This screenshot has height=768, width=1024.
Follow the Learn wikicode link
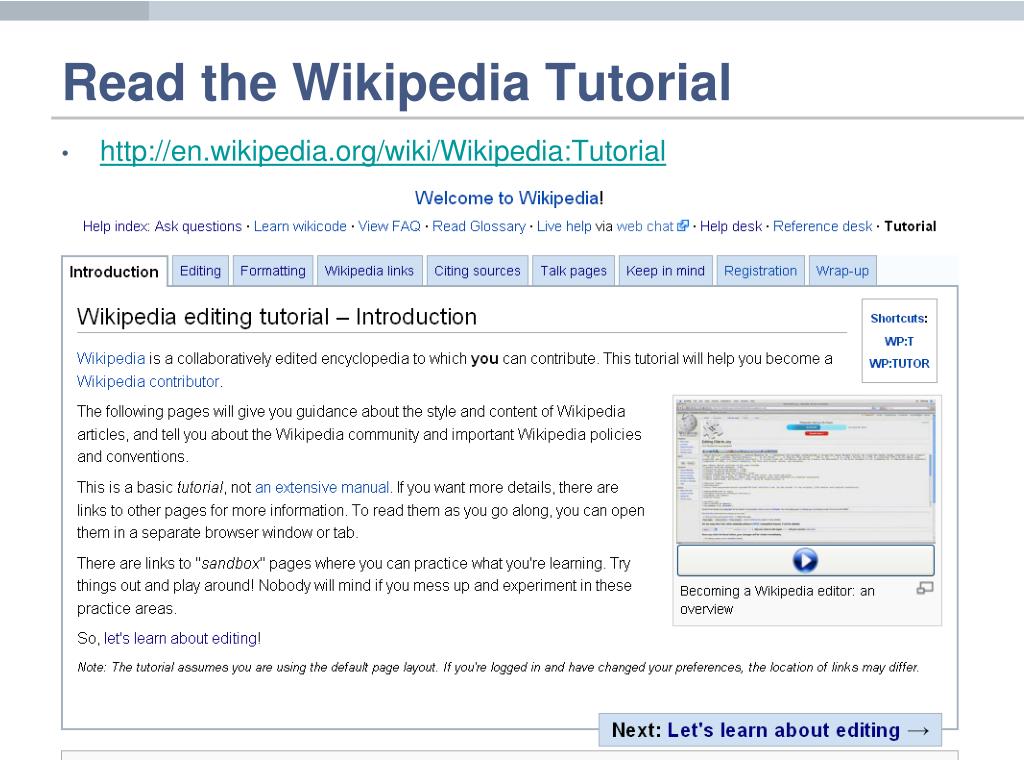(300, 227)
